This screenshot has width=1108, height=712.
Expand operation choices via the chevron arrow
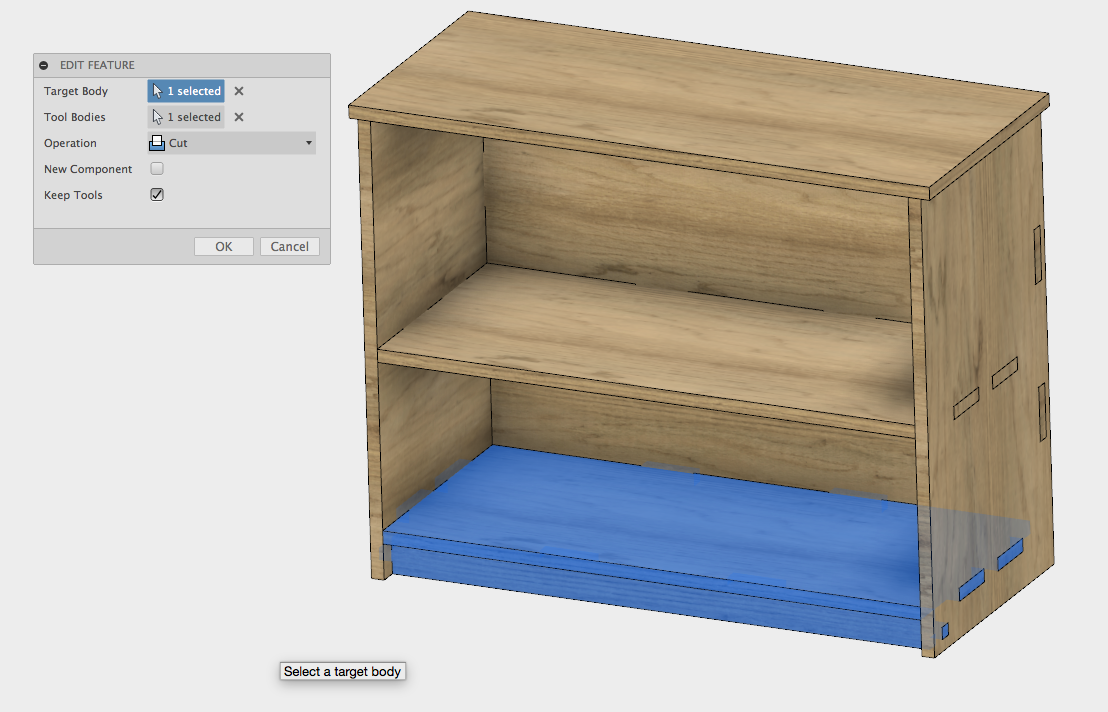308,143
